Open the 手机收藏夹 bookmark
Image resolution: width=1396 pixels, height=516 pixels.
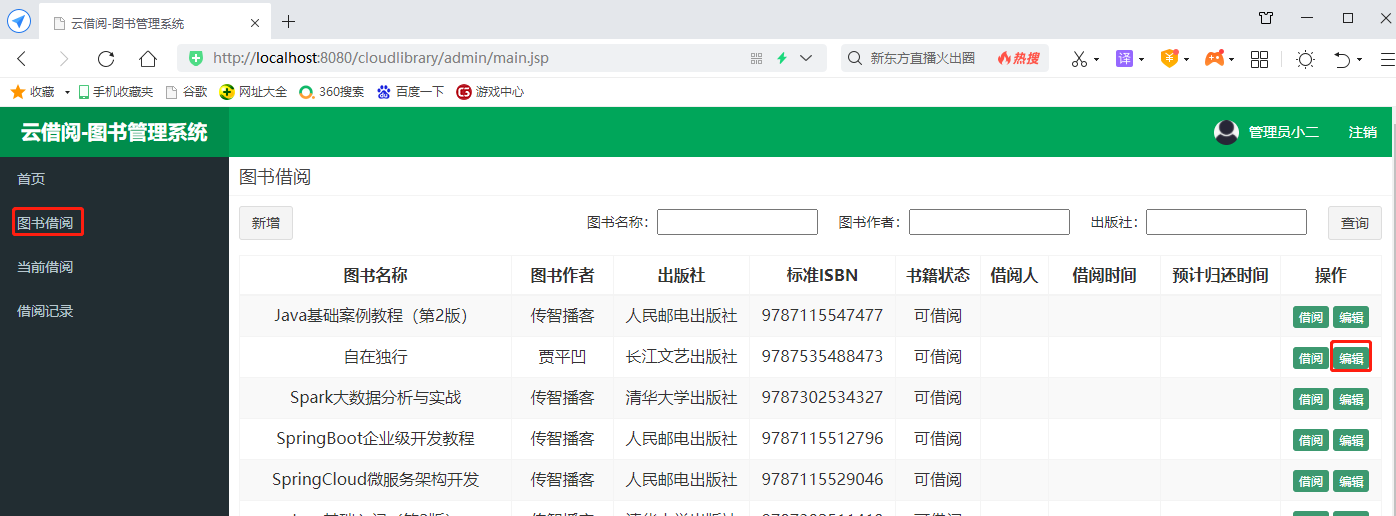(x=115, y=91)
